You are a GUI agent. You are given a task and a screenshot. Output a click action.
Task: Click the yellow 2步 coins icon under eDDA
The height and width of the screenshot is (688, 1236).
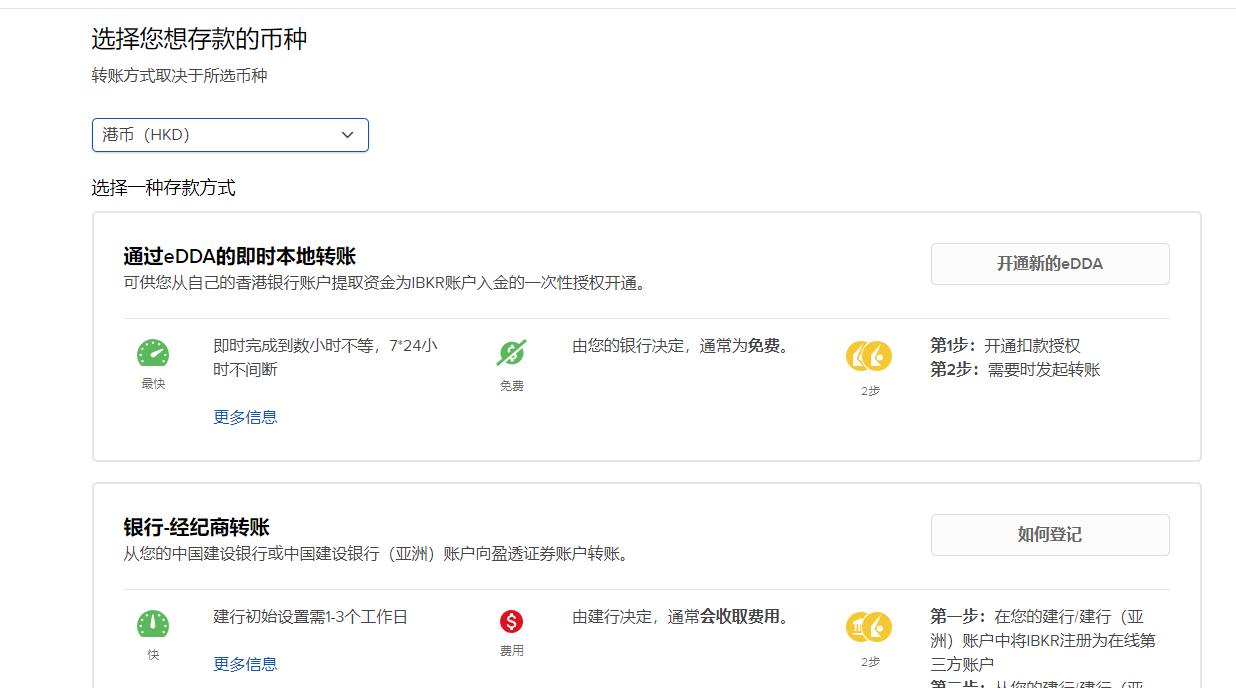pos(868,355)
